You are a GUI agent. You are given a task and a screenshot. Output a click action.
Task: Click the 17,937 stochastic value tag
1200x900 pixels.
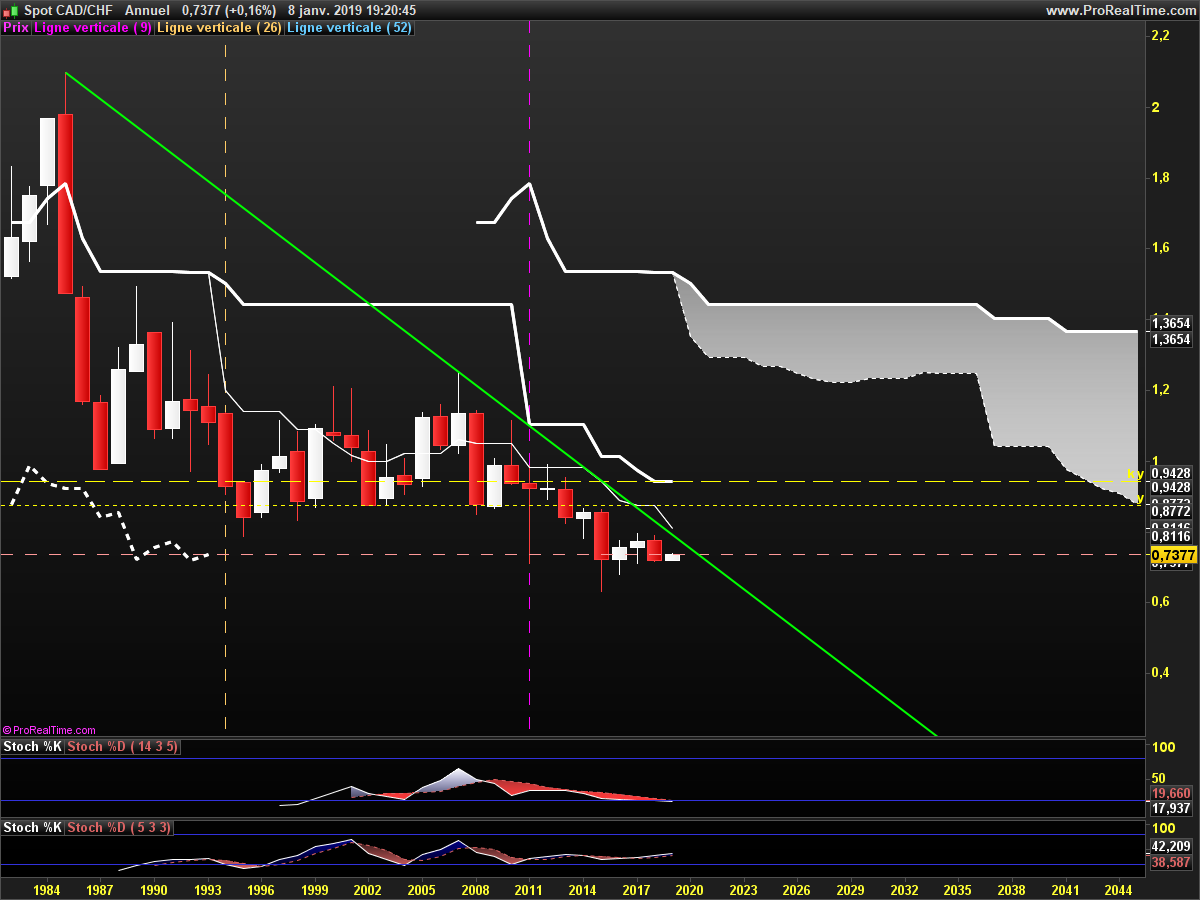1171,809
